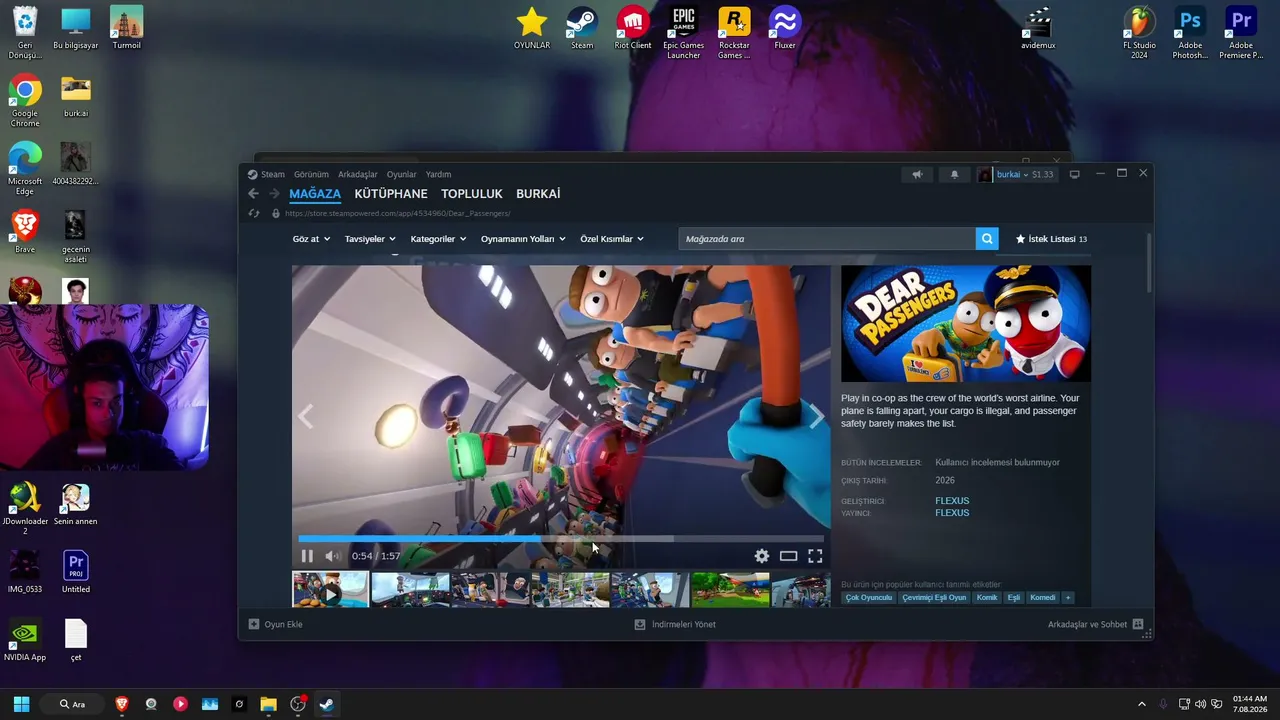Expand the Kategoriler dropdown
The height and width of the screenshot is (720, 1280).
[x=438, y=239]
